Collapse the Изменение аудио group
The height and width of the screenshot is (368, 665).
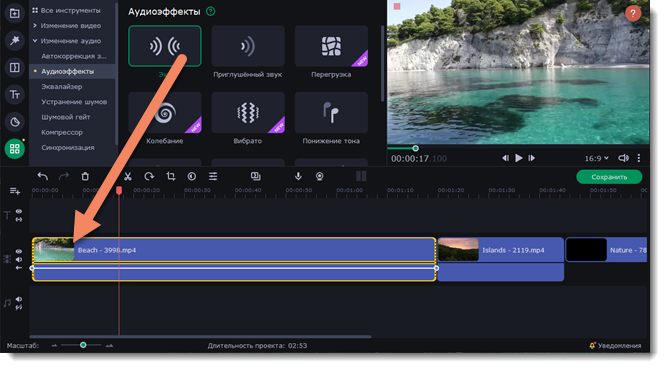click(35, 41)
